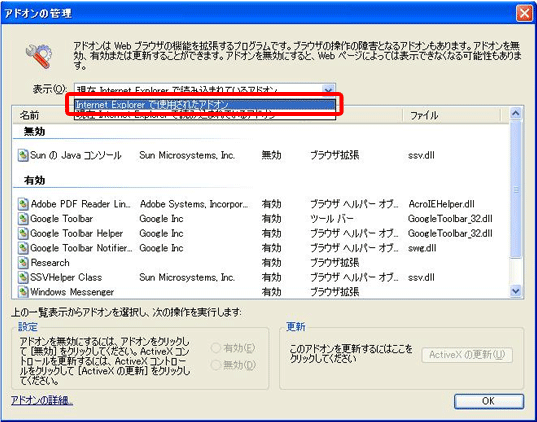Click the Google Toolbar Notifier icon

[x=23, y=248]
